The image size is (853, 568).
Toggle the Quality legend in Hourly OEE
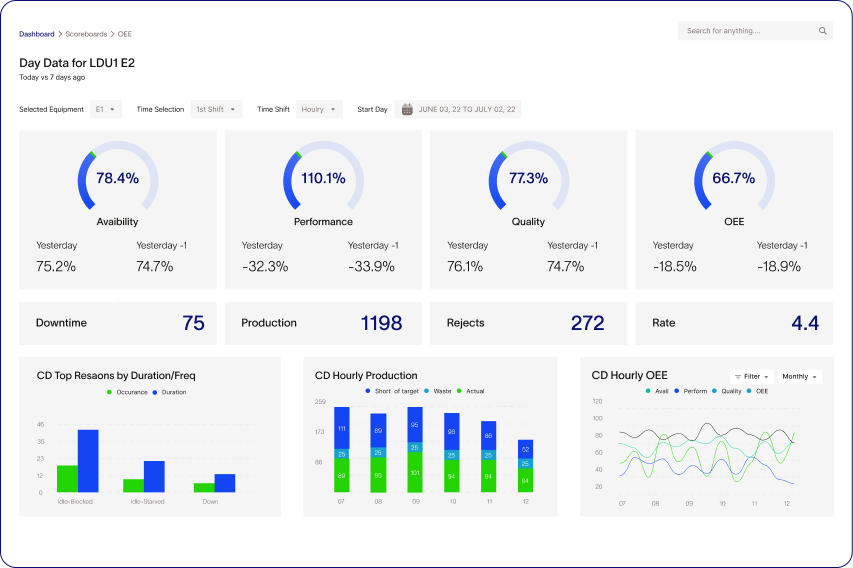pos(727,391)
